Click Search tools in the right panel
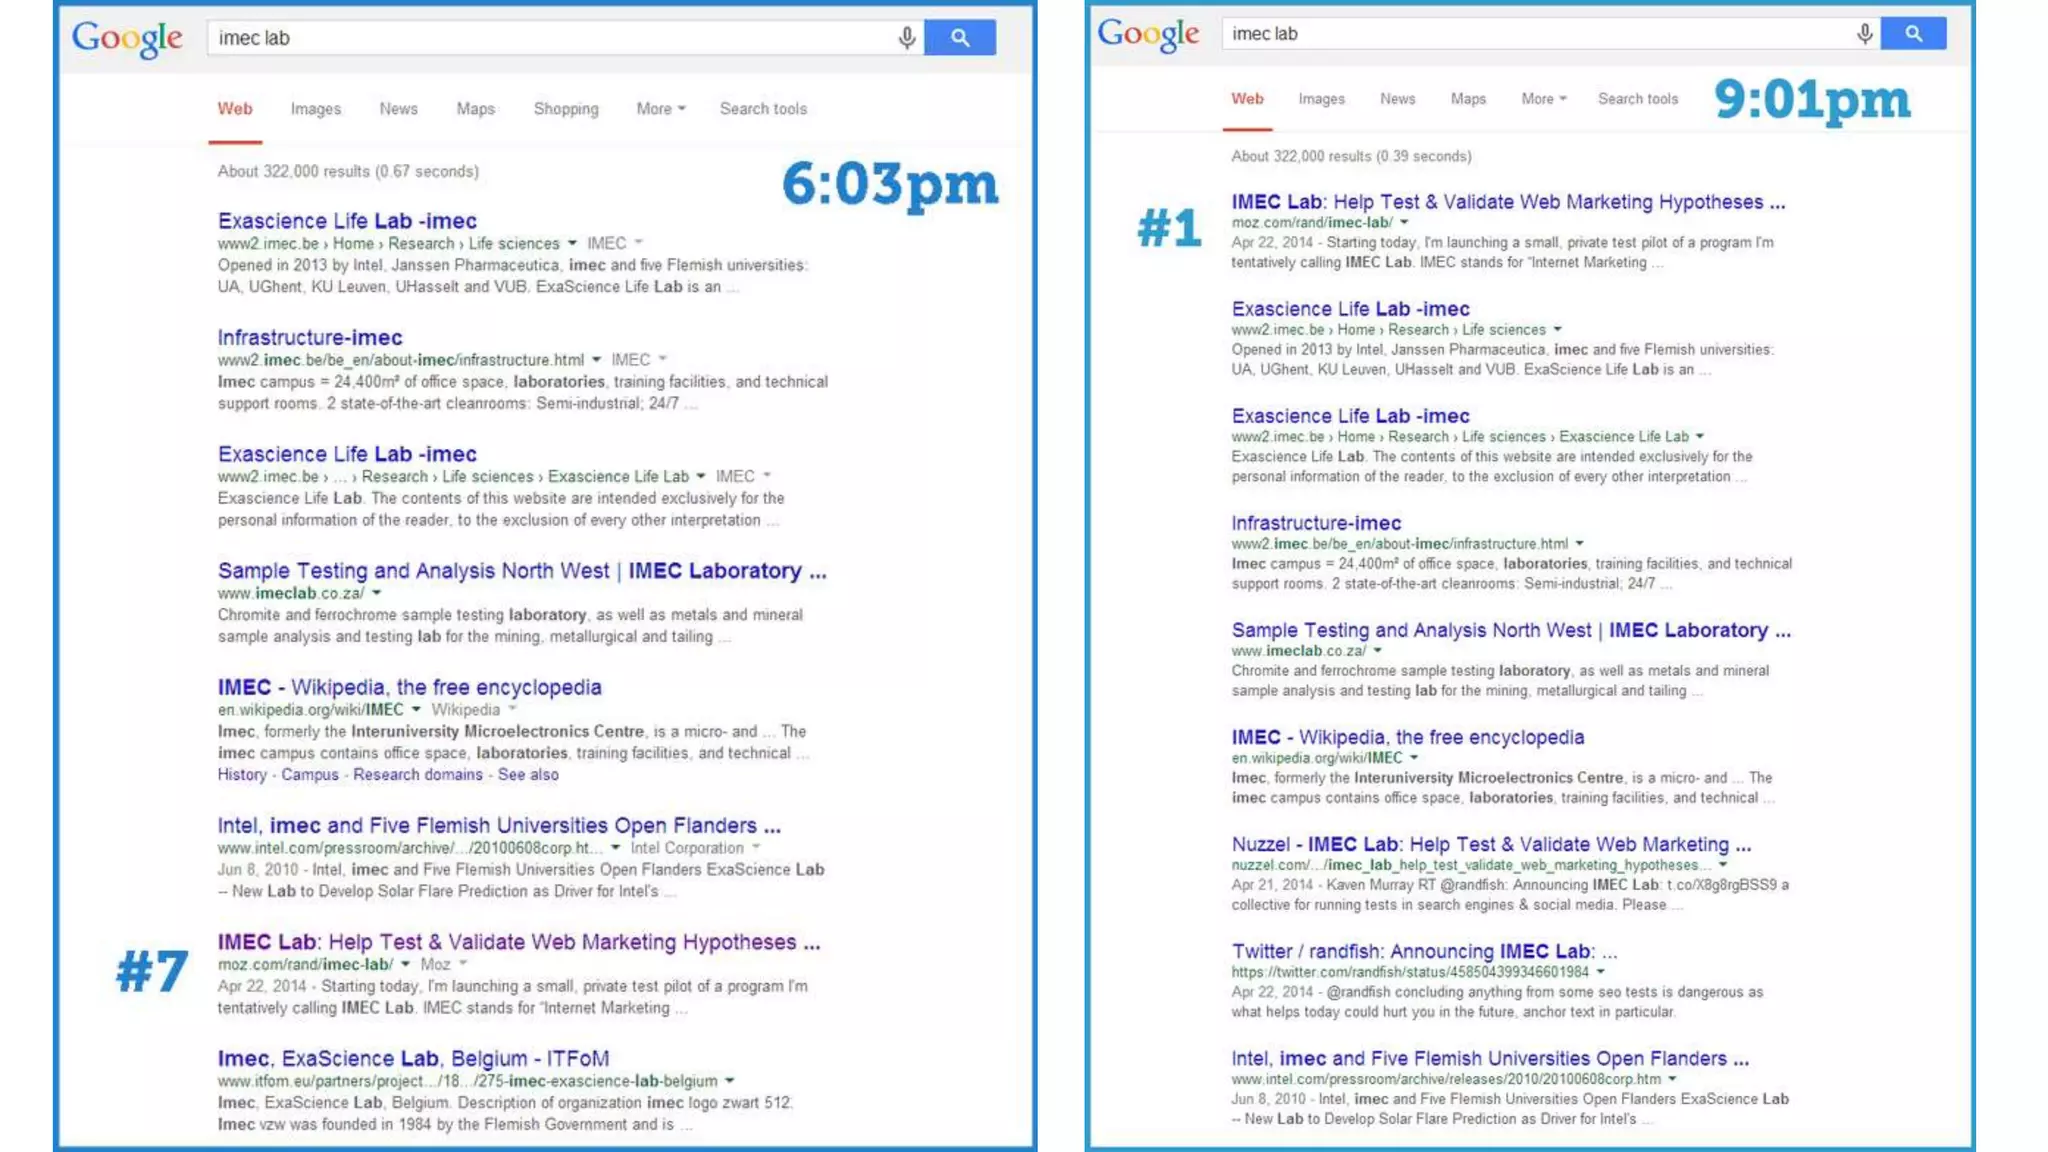2048x1152 pixels. [1637, 99]
